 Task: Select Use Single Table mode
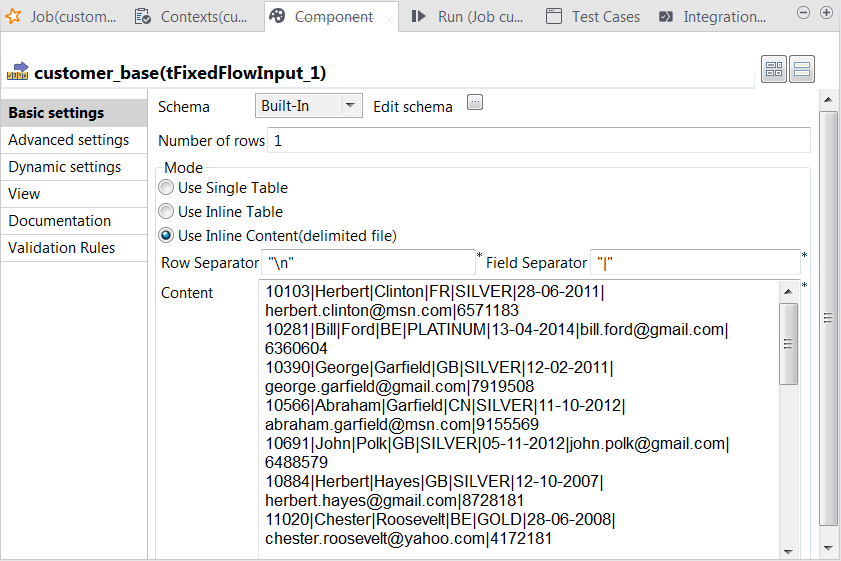point(166,188)
